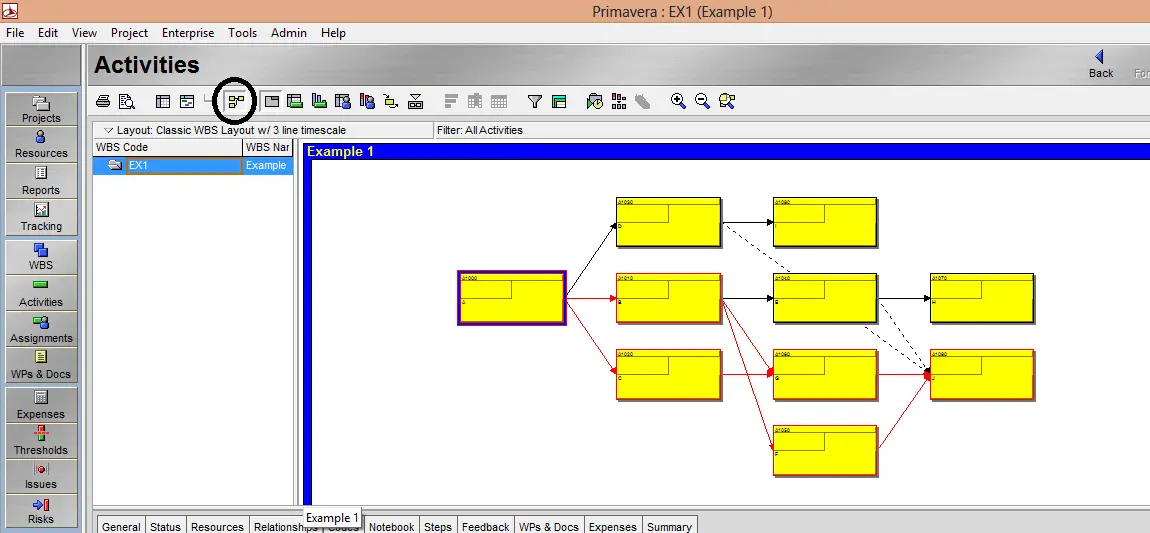Open the Enterprise menu
1150x533 pixels.
click(x=188, y=33)
